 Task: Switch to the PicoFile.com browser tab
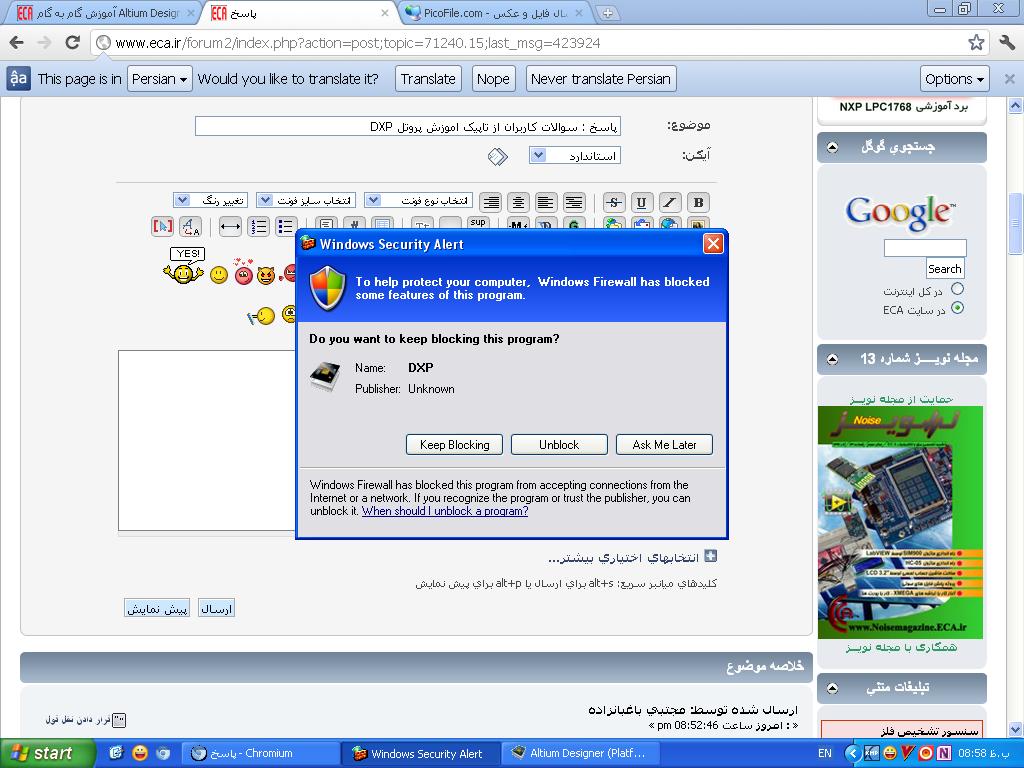click(x=494, y=13)
